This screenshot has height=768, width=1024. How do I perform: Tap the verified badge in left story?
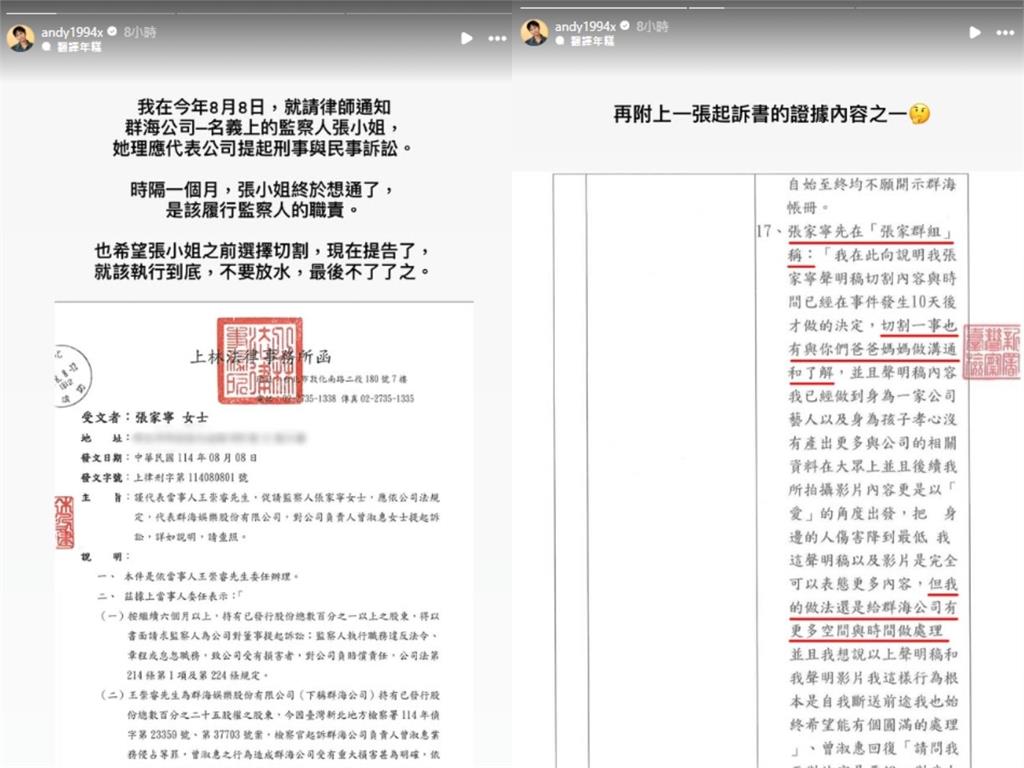112,31
